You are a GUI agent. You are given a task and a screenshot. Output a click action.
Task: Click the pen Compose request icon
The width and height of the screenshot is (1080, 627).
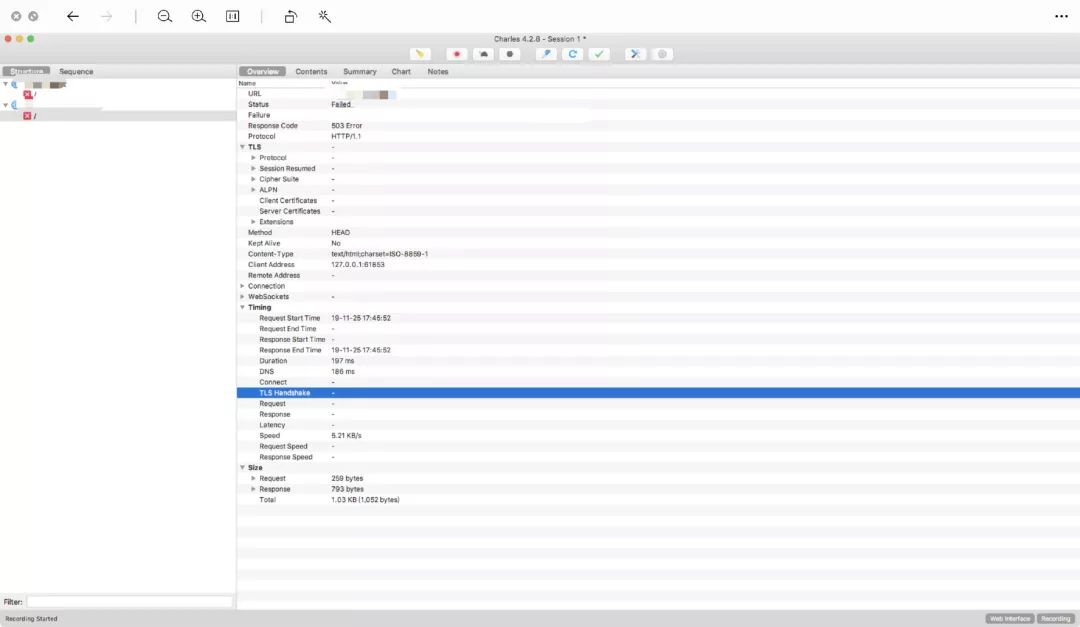pyautogui.click(x=546, y=54)
